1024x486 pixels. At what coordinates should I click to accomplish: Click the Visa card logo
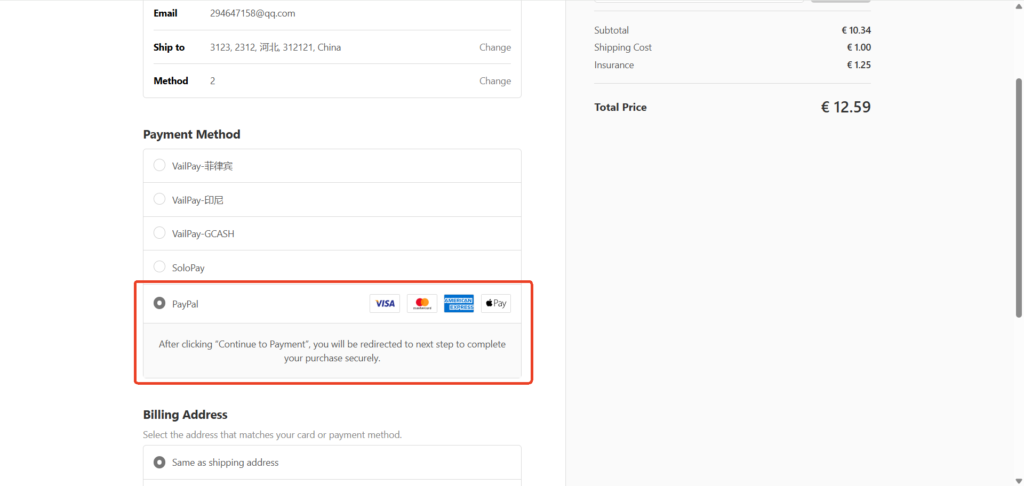point(384,303)
